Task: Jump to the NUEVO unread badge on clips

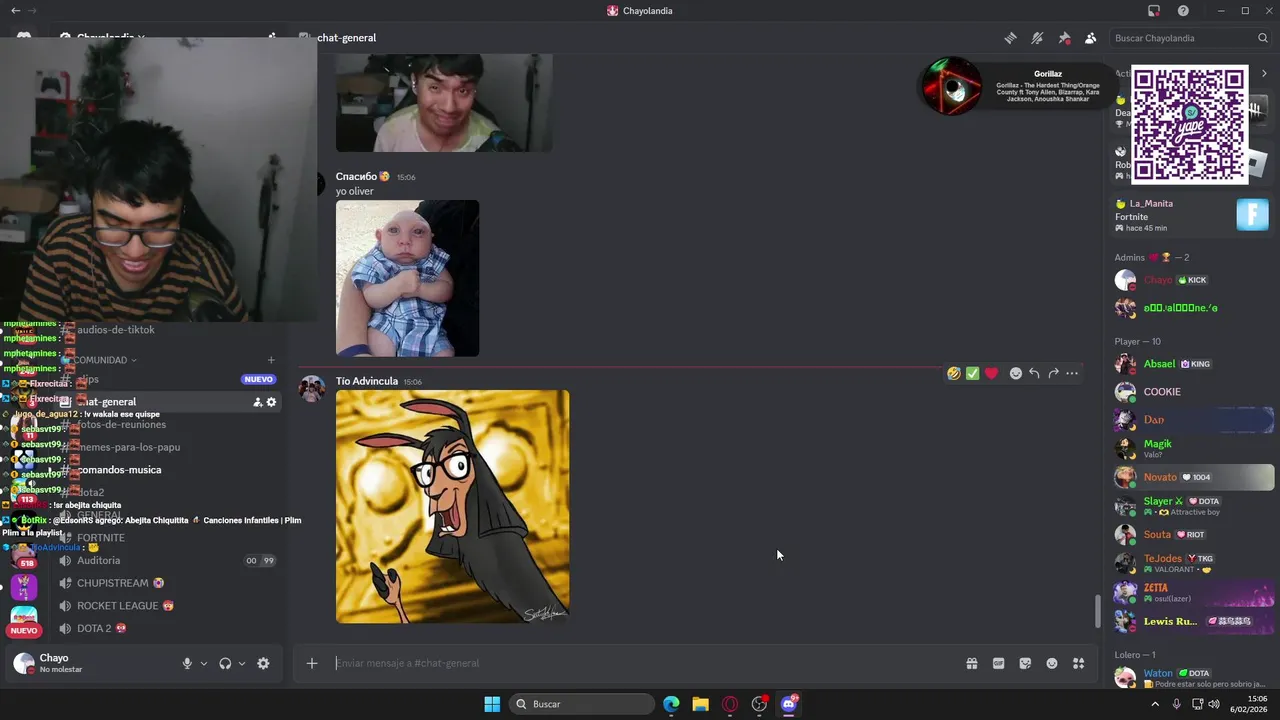Action: 258,379
